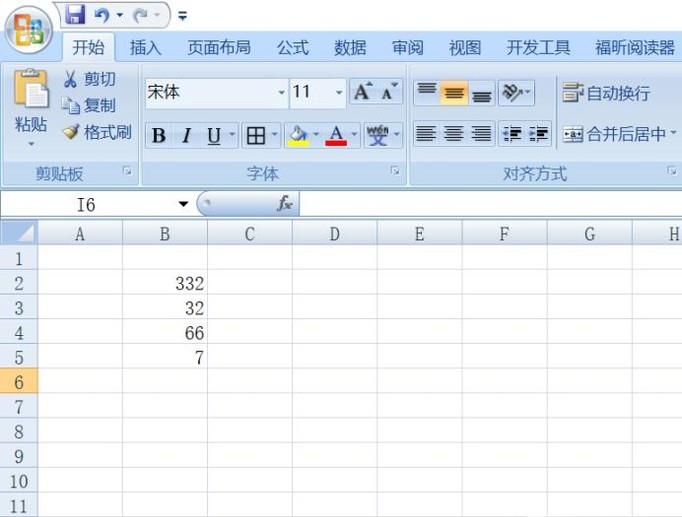This screenshot has height=517, width=682.
Task: Decrease font size with small A
Action: coord(389,92)
